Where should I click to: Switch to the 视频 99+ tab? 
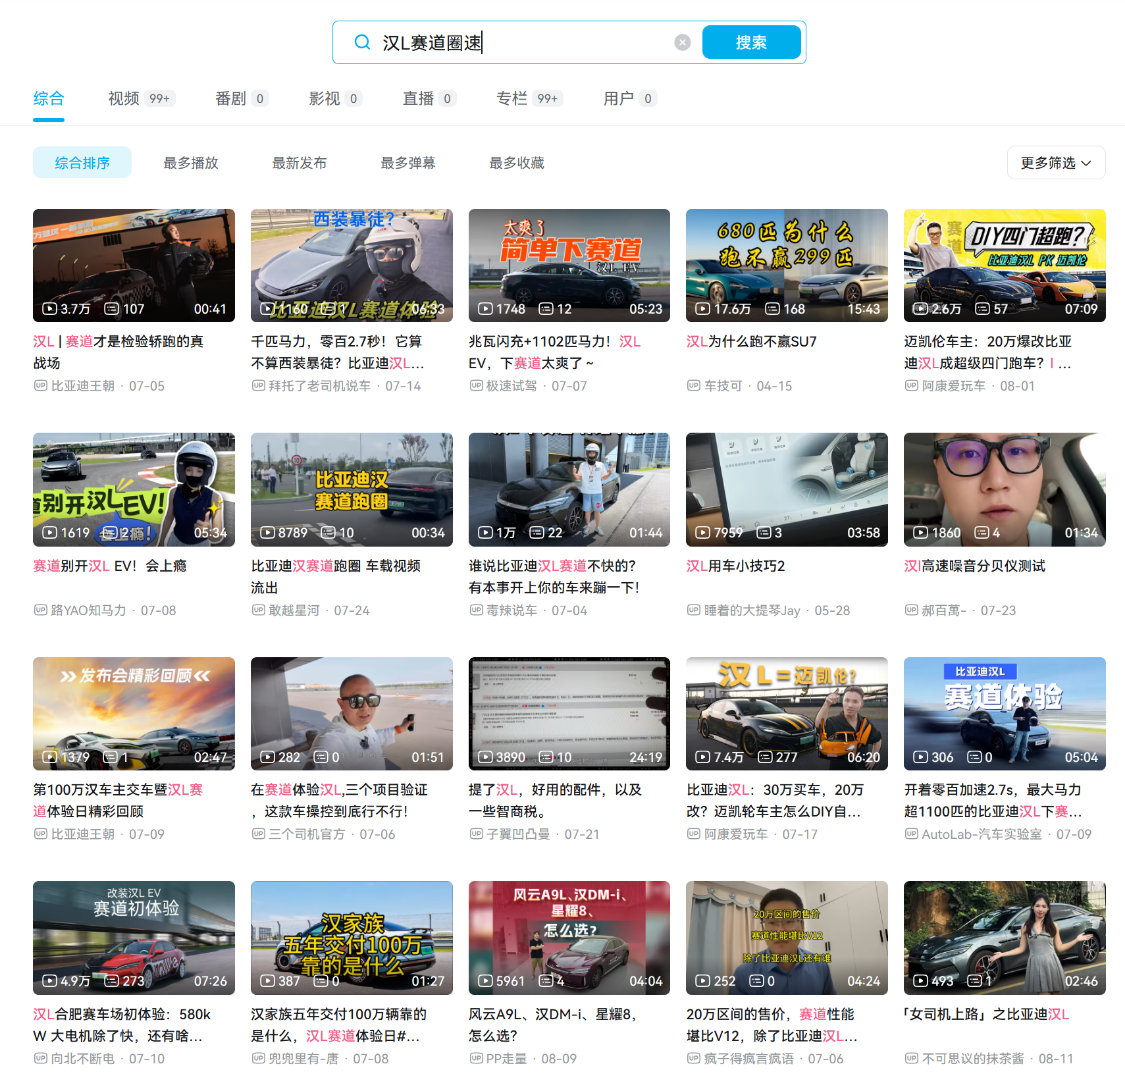(141, 98)
